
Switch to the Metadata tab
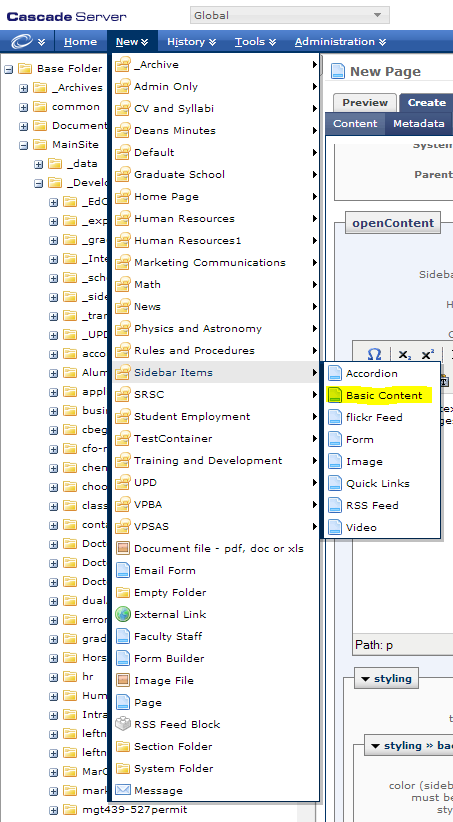pos(418,124)
